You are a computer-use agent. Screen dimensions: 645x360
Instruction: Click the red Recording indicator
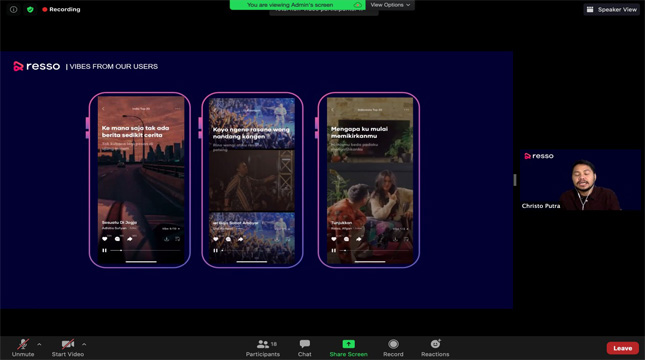point(61,9)
